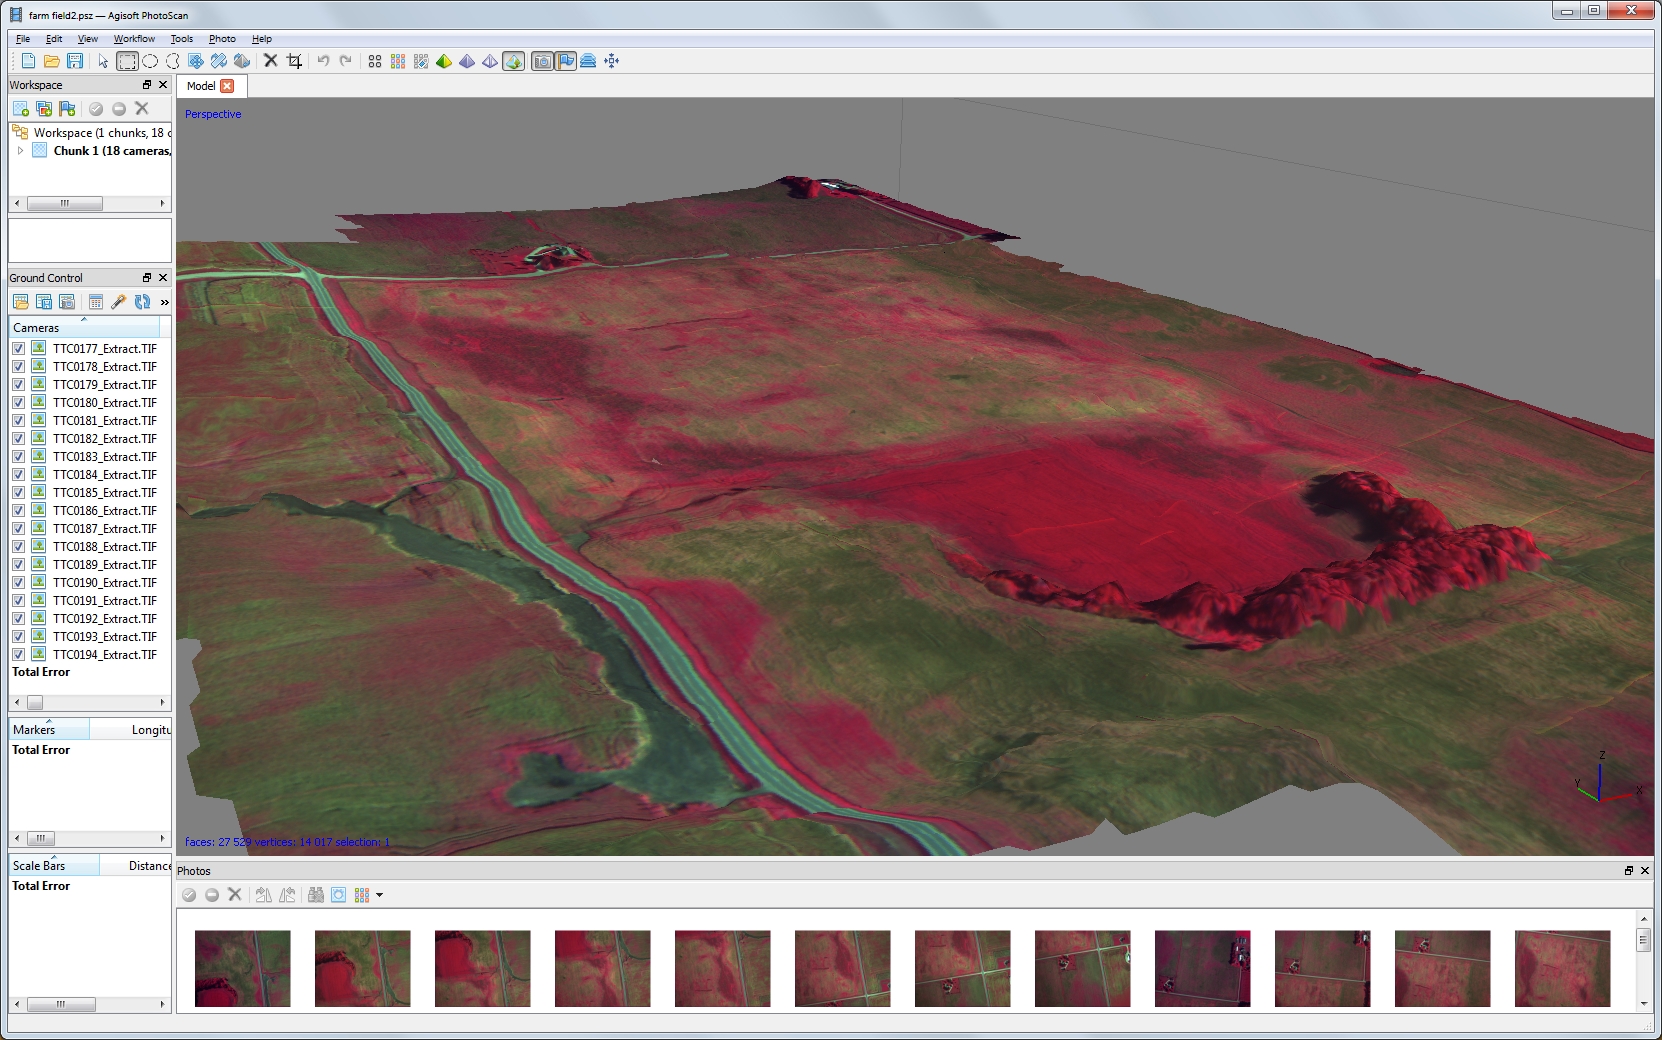This screenshot has height=1040, width=1662.
Task: Select the Rectangle Selection tool
Action: [x=127, y=61]
